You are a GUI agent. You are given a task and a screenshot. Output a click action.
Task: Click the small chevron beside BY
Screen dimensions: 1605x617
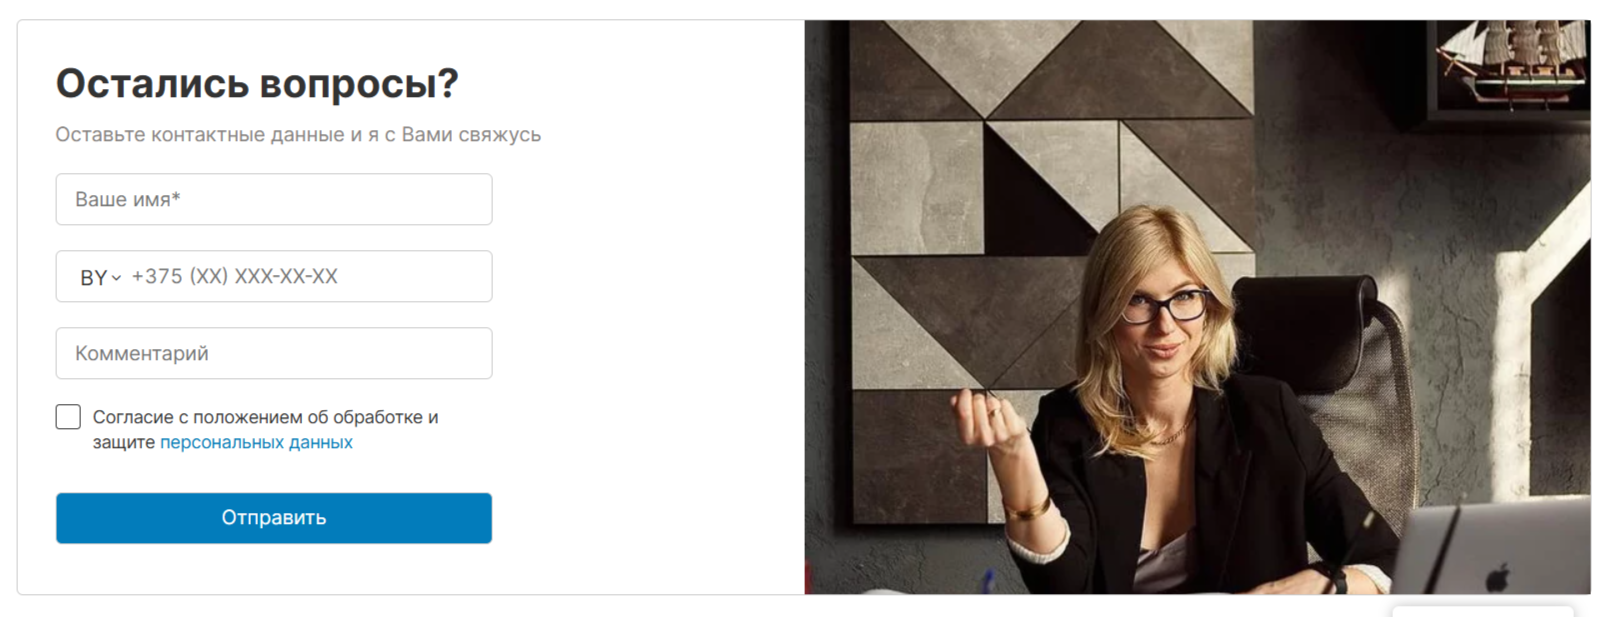116,278
